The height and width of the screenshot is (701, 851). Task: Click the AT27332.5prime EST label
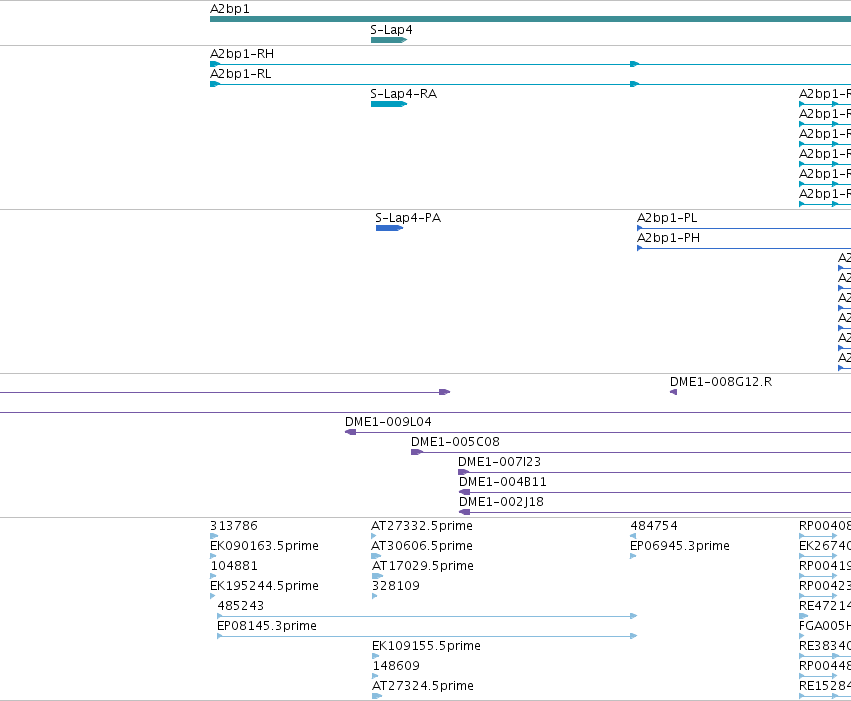click(422, 526)
